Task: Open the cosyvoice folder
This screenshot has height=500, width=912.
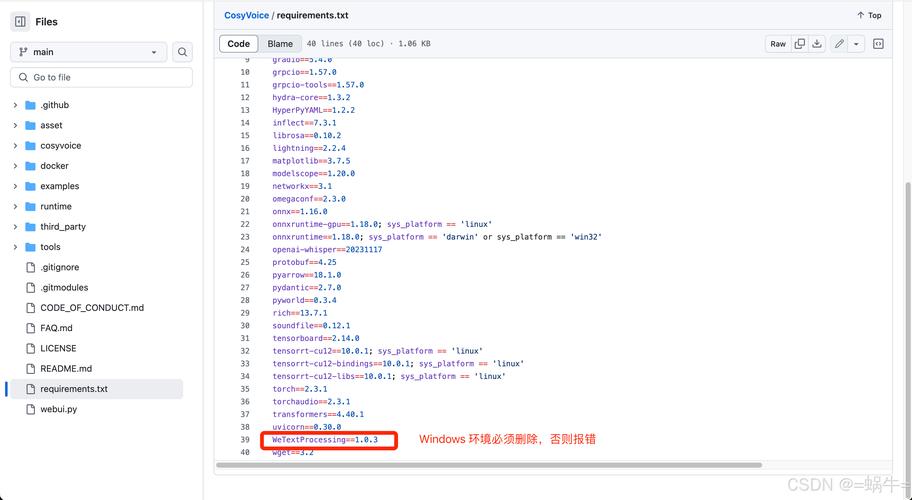Action: coord(60,146)
